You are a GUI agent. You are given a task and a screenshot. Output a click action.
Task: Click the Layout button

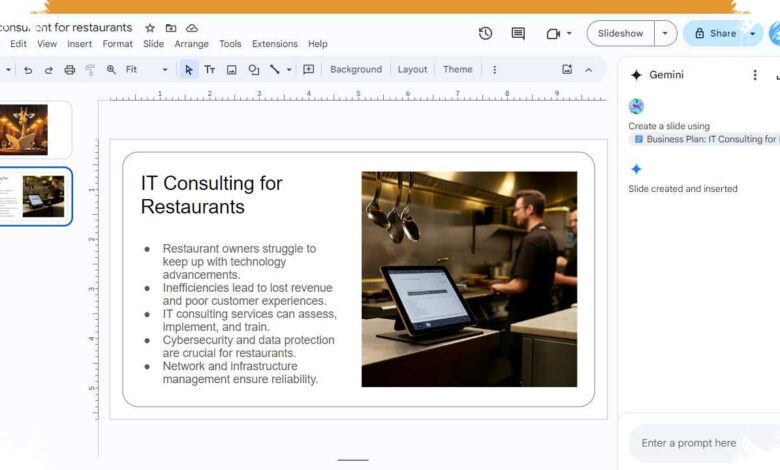coord(412,70)
